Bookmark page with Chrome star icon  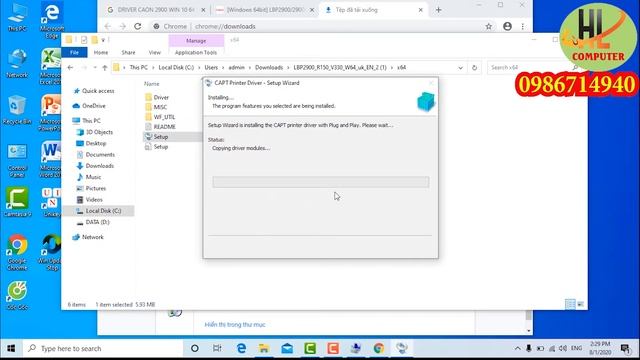point(489,27)
